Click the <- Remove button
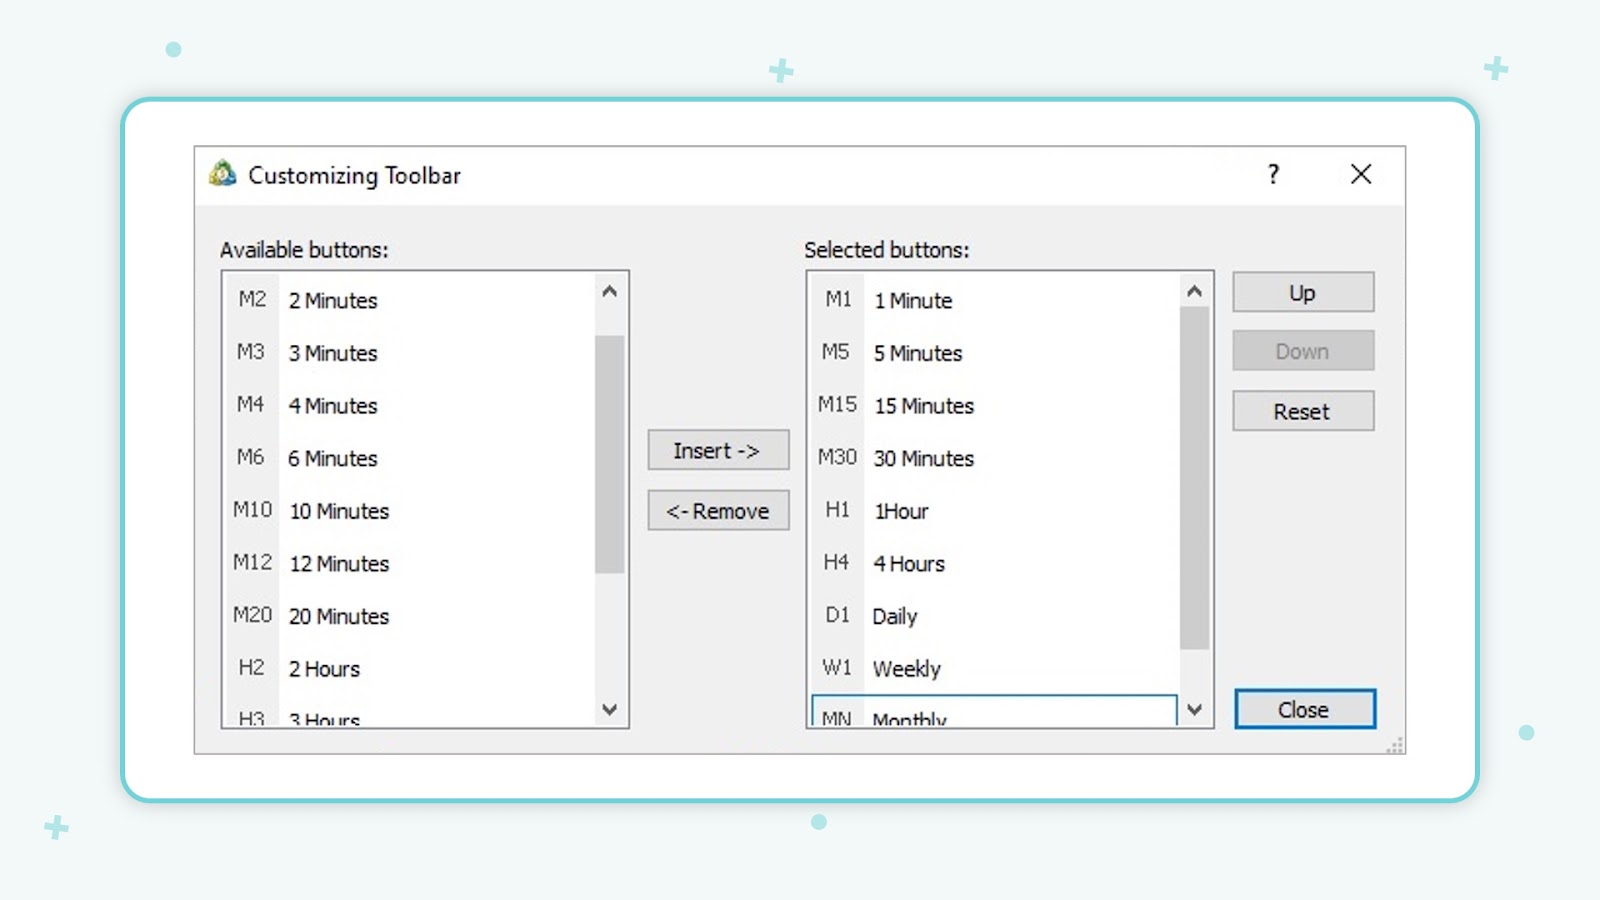The width and height of the screenshot is (1600, 900). 718,510
